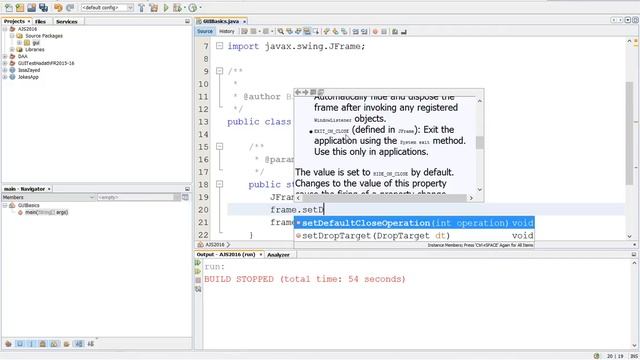Click the Navigator filter empty combo box
This screenshot has height=360, width=640.
pos(139,197)
